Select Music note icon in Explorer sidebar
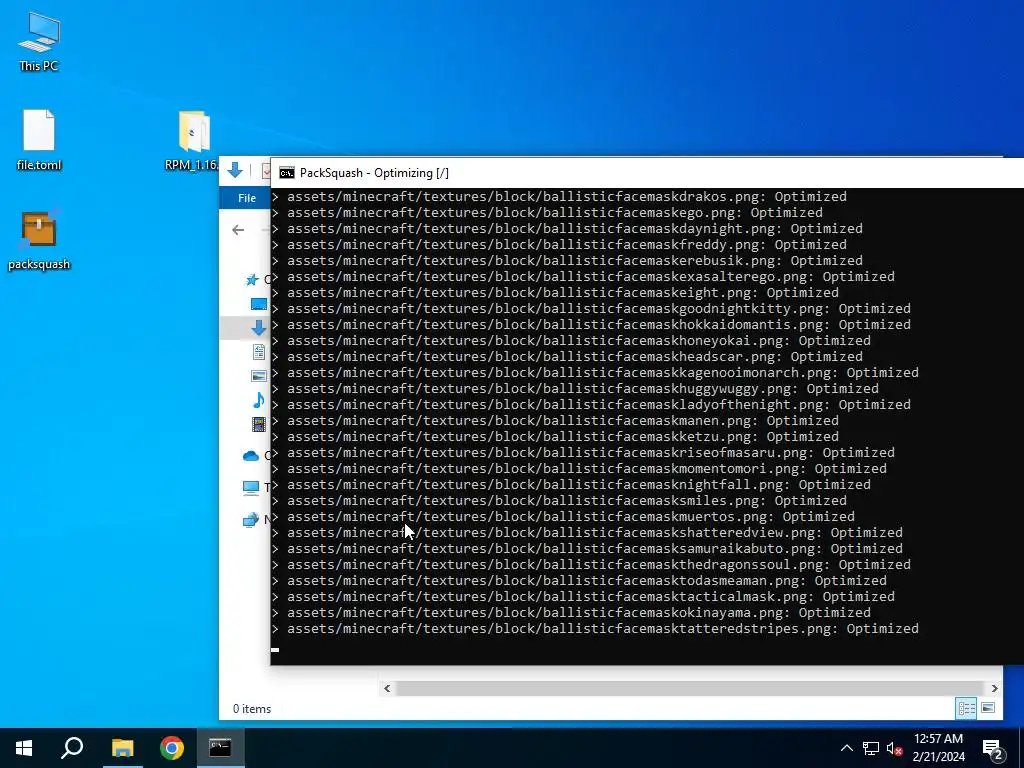This screenshot has width=1024, height=768. [259, 400]
